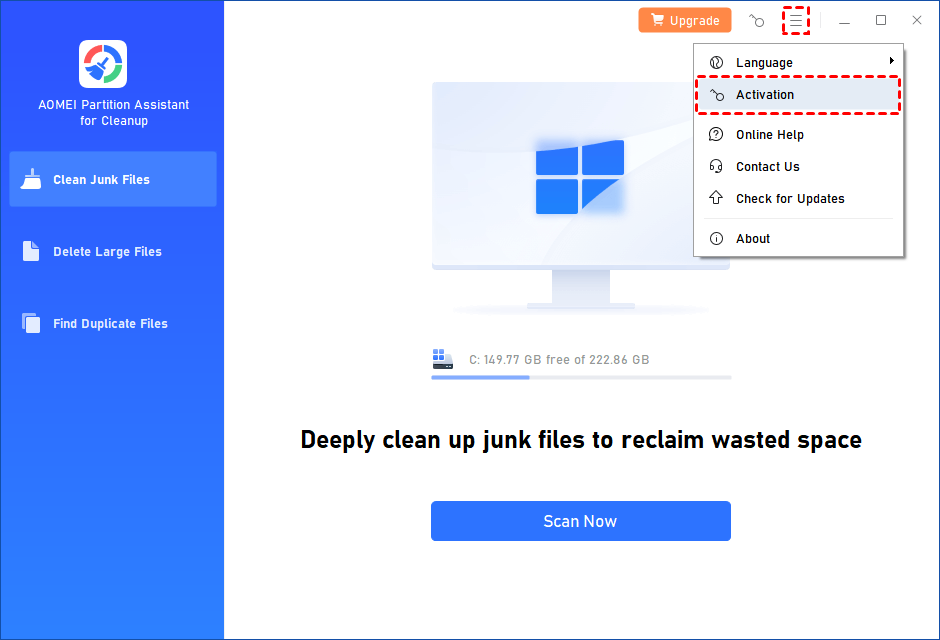Close the application window
This screenshot has height=640, width=940.
pos(917,20)
